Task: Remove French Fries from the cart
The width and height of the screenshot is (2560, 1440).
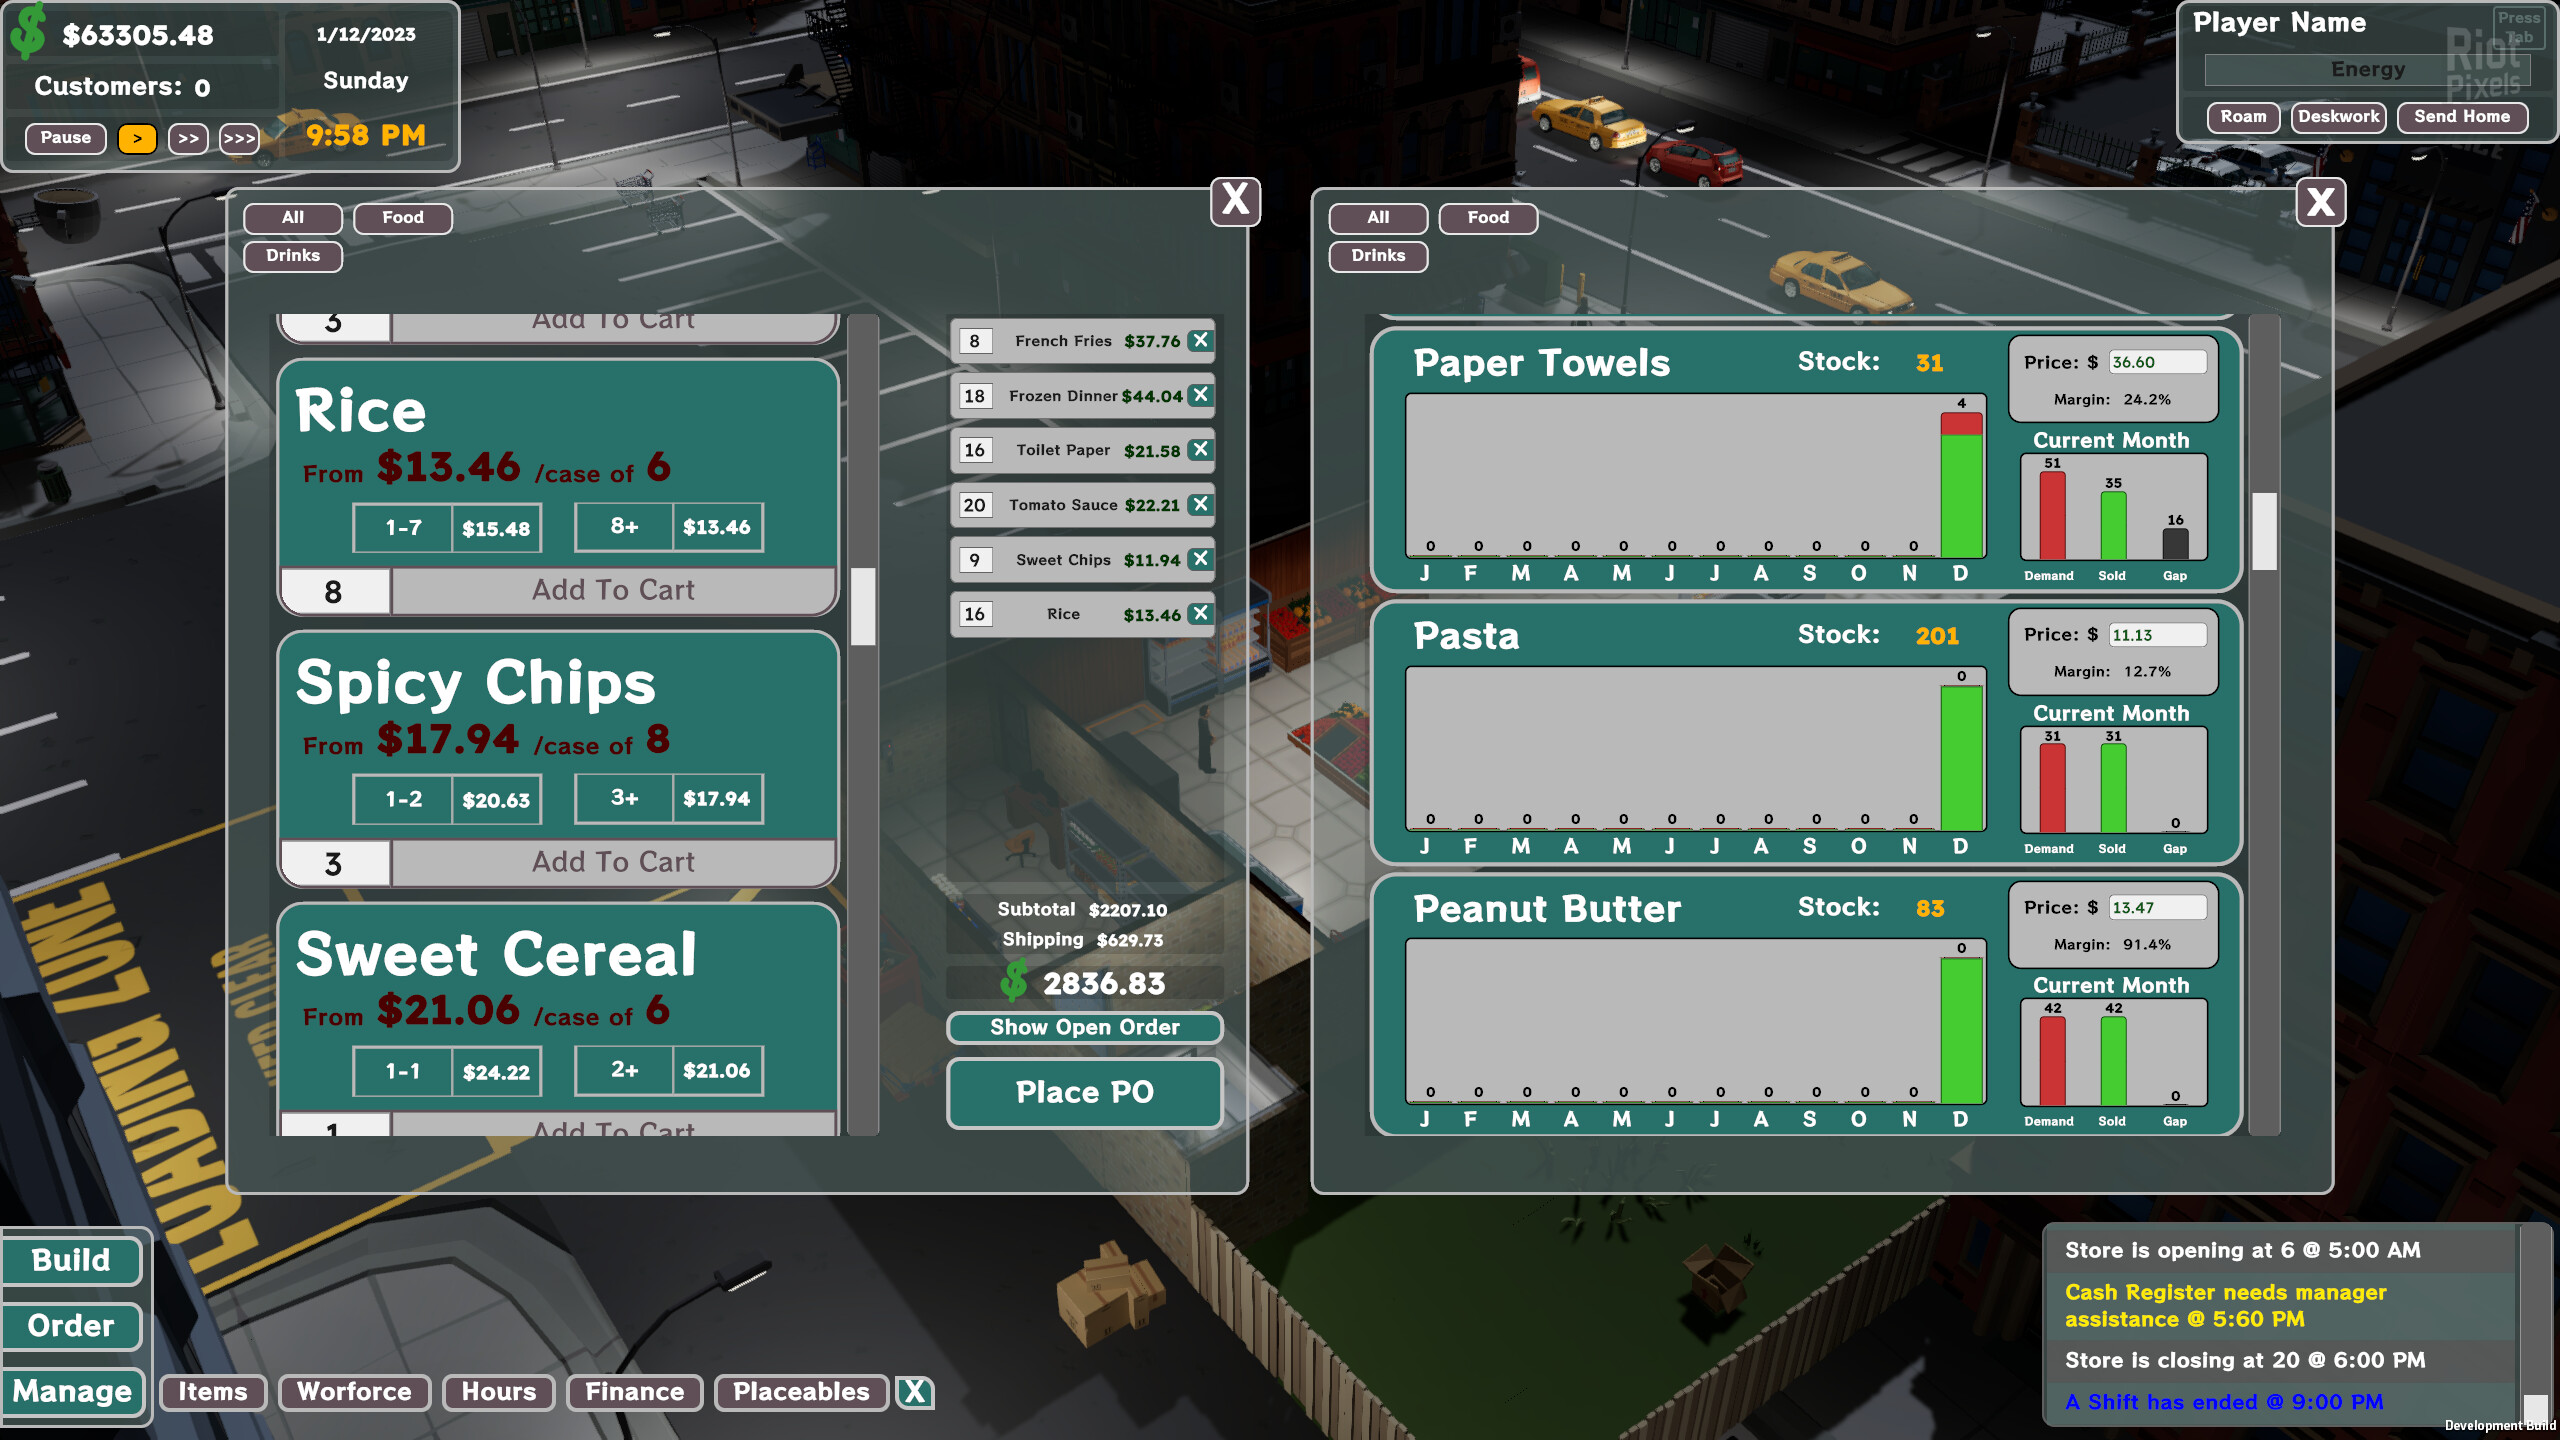Action: click(x=1201, y=340)
